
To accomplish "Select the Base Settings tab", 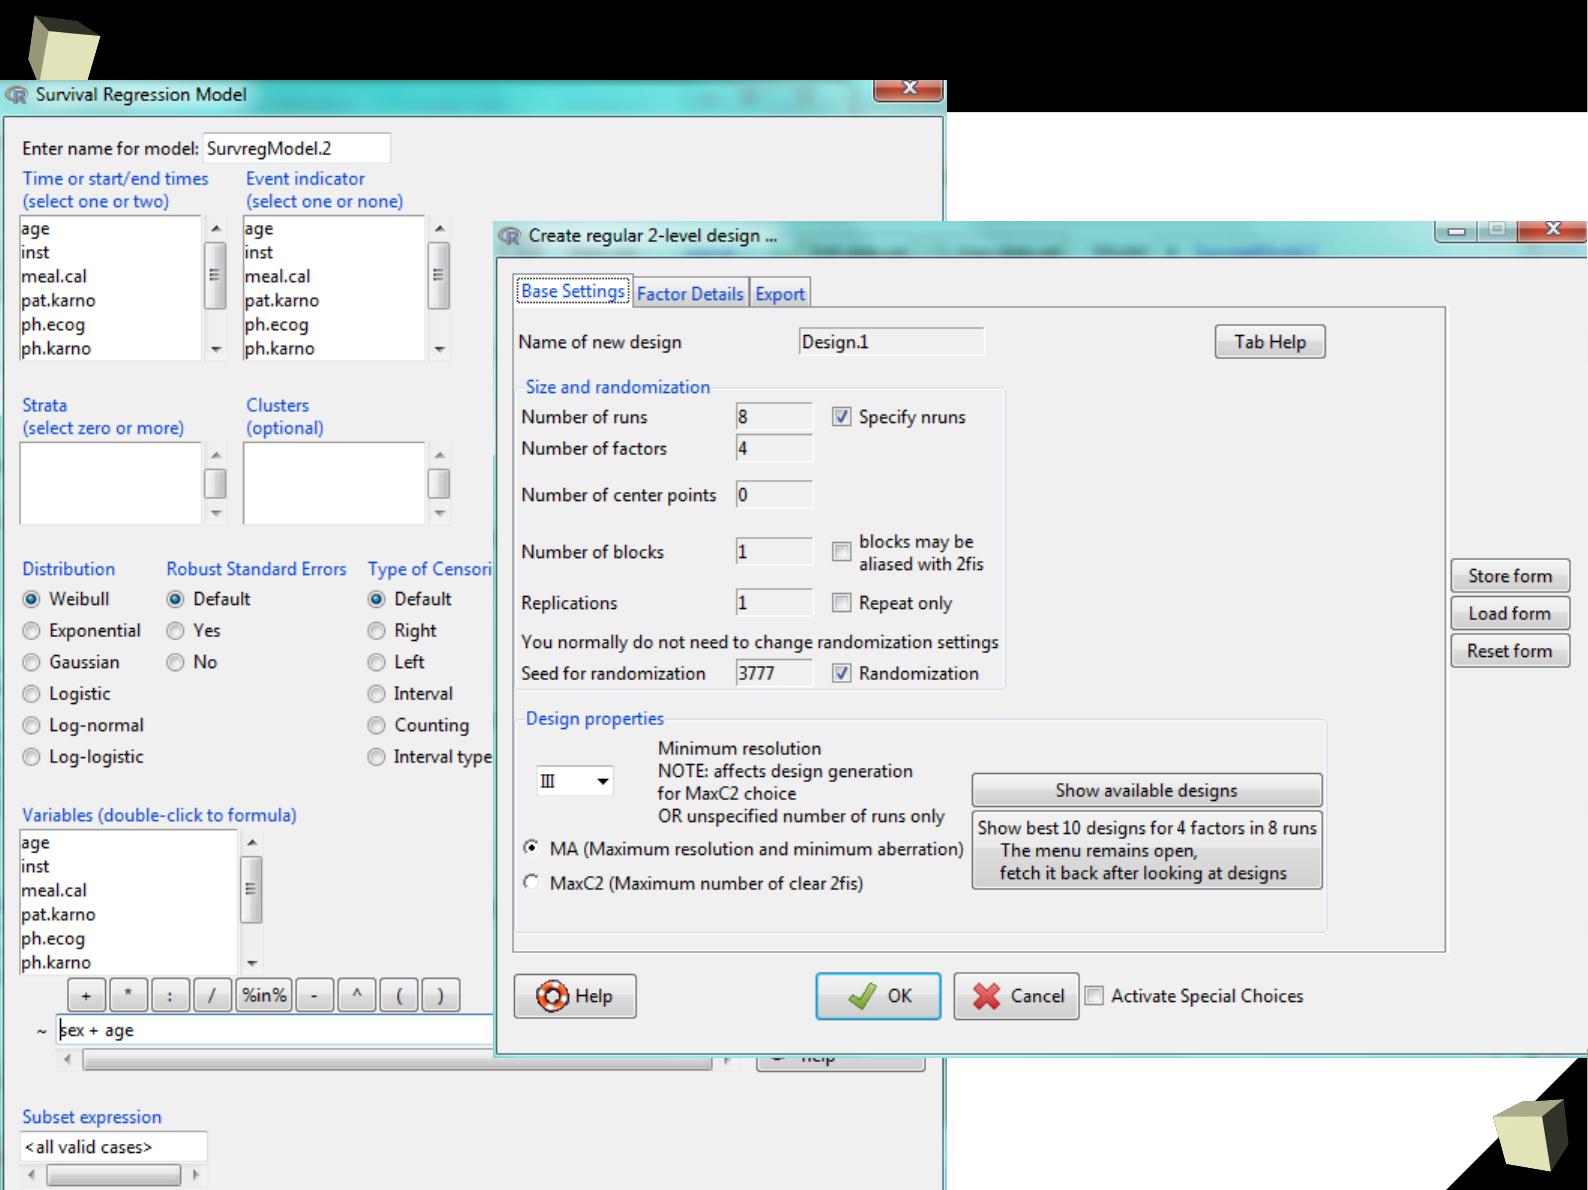I will click(573, 291).
